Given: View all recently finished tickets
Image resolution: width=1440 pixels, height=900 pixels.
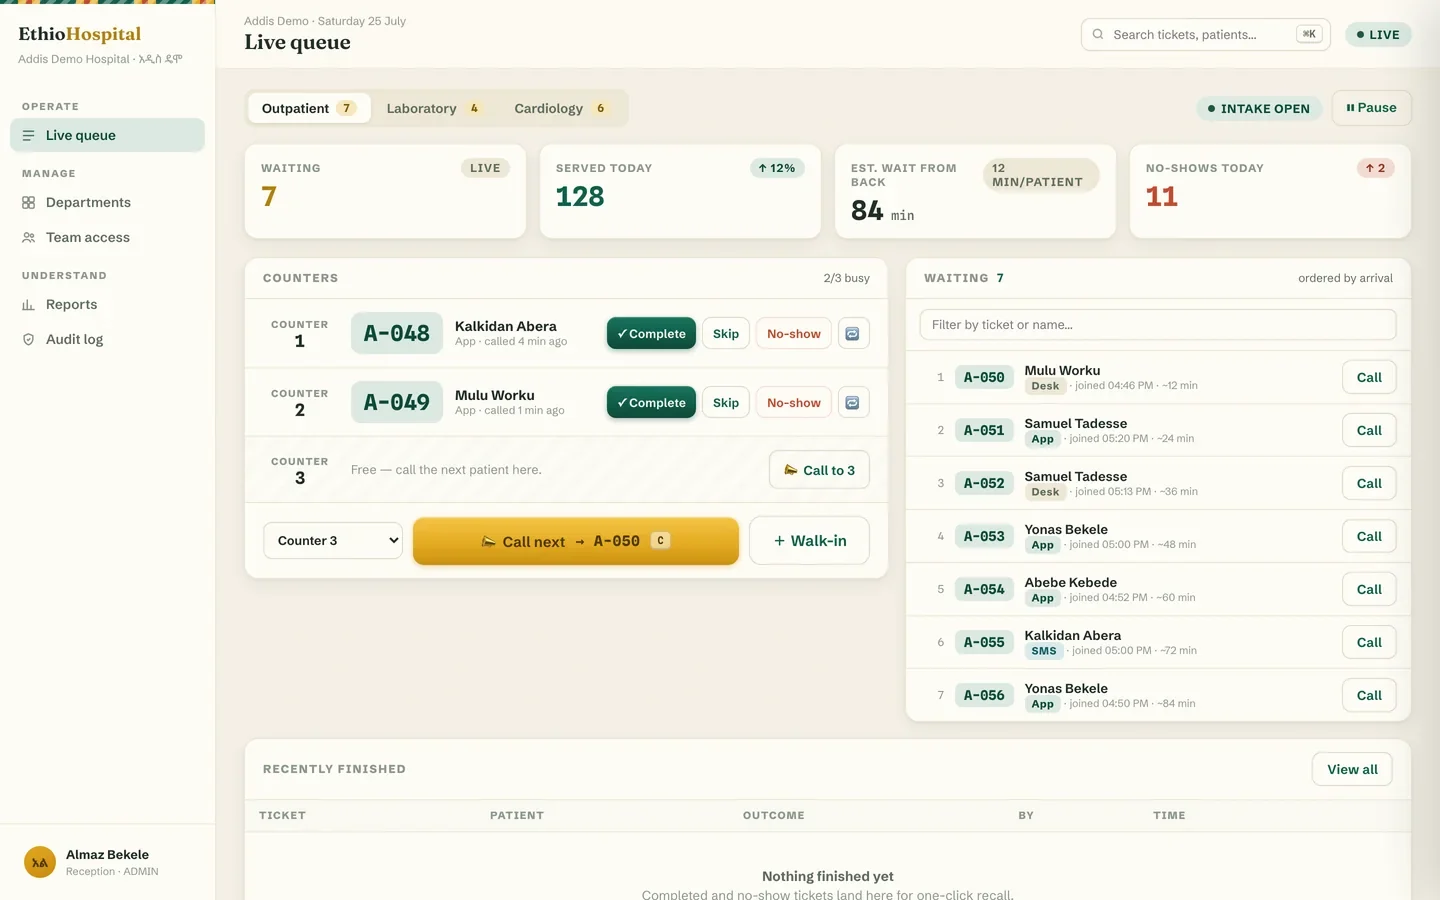Looking at the screenshot, I should pyautogui.click(x=1352, y=769).
